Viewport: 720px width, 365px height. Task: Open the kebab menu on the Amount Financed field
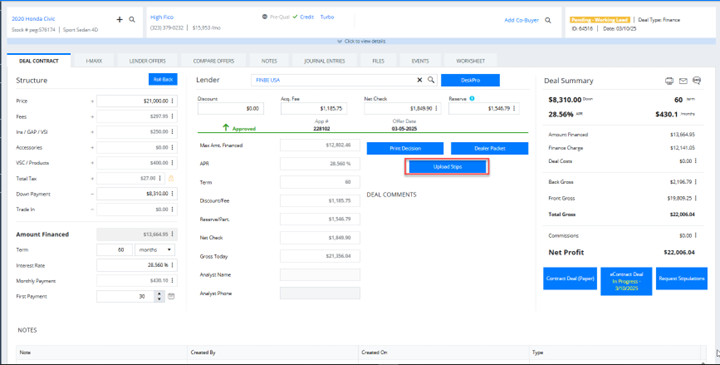coord(173,234)
